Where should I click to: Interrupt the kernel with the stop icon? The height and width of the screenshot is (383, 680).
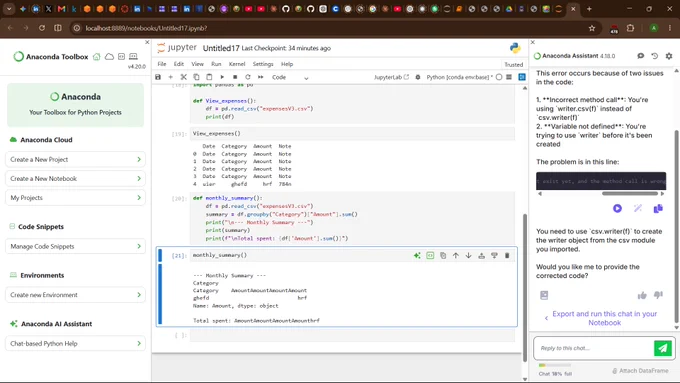pos(235,77)
